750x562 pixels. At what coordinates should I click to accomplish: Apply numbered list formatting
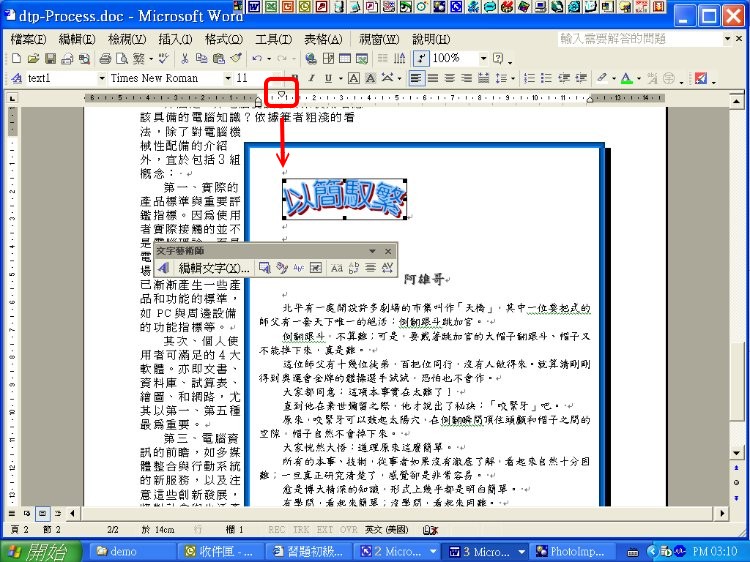(x=529, y=78)
